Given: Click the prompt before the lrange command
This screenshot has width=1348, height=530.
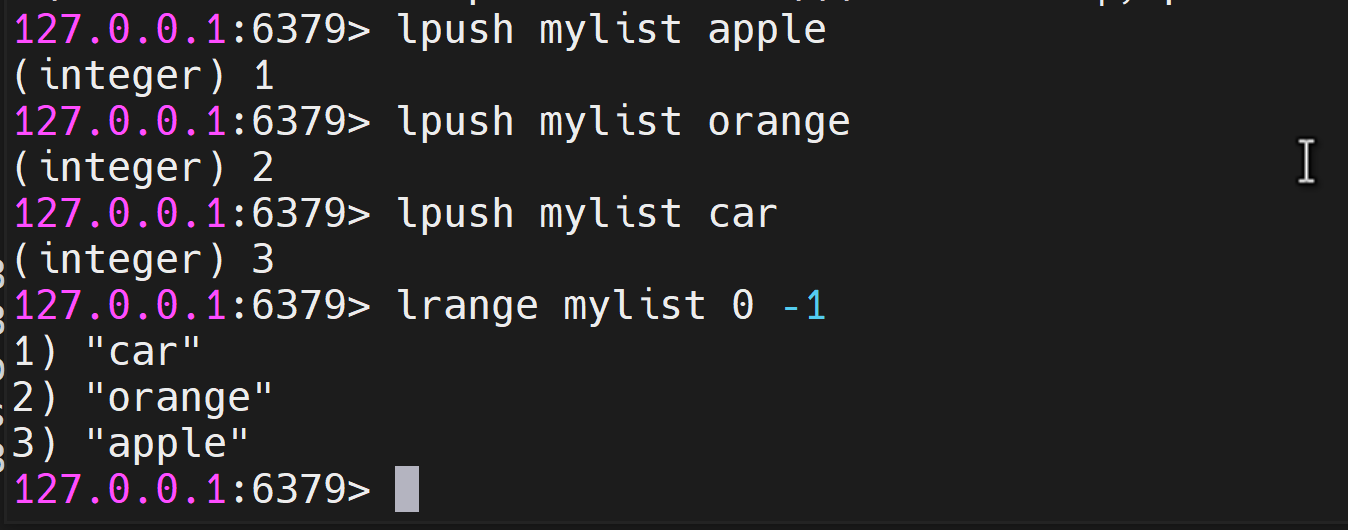Looking at the screenshot, I should point(192,306).
